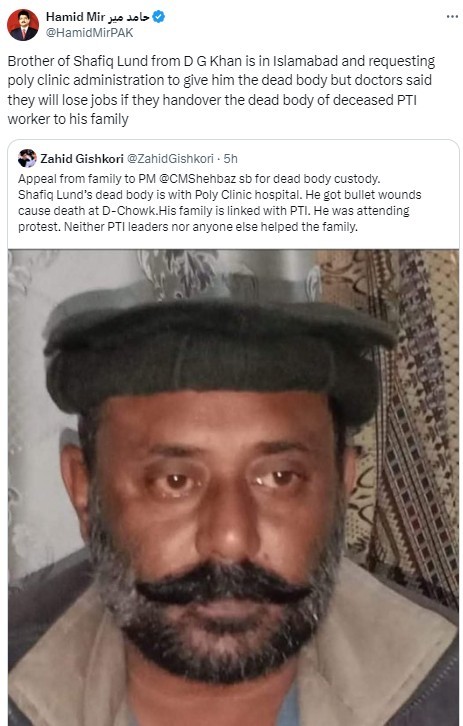Open the three-dot more options menu

tap(452, 17)
